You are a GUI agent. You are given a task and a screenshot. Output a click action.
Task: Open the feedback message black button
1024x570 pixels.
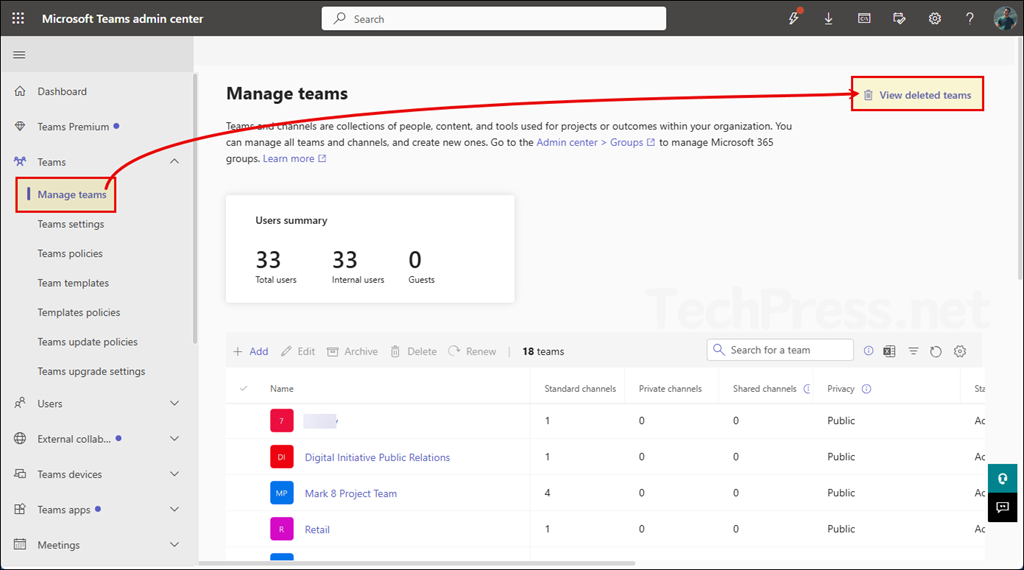(x=1002, y=507)
